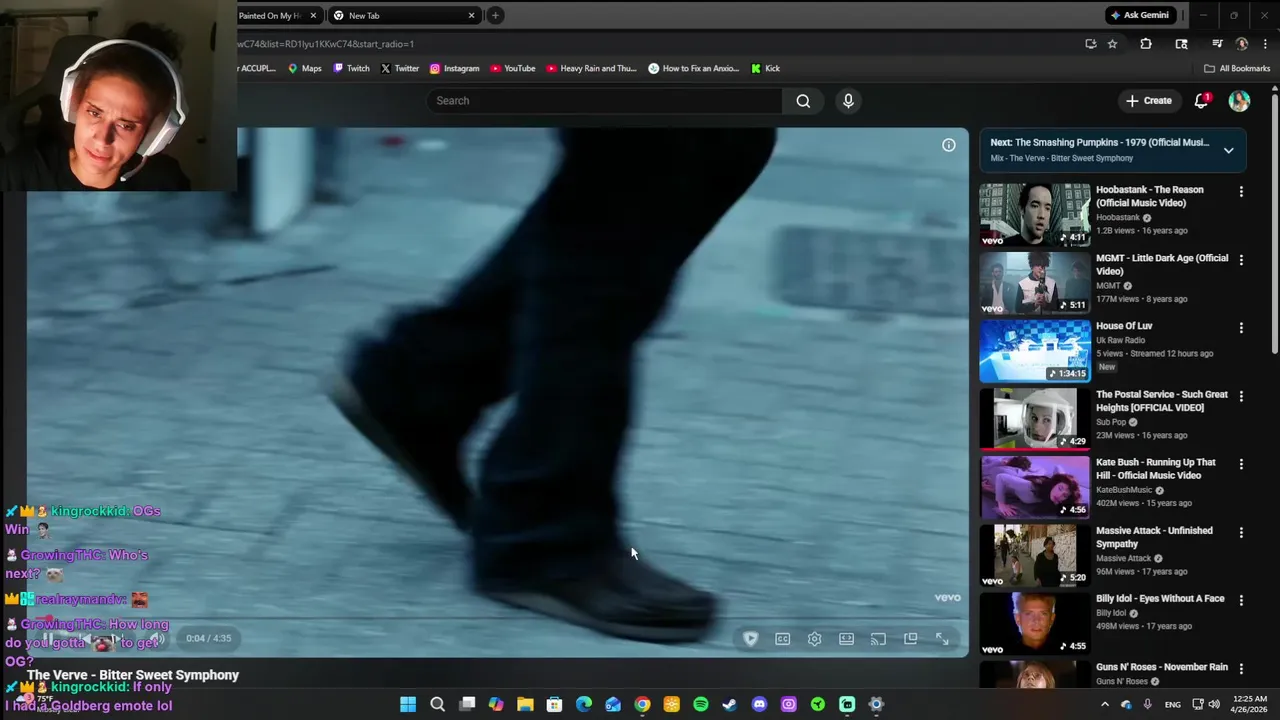1280x720 pixels.
Task: Open the Kick bookmark
Action: click(x=765, y=69)
